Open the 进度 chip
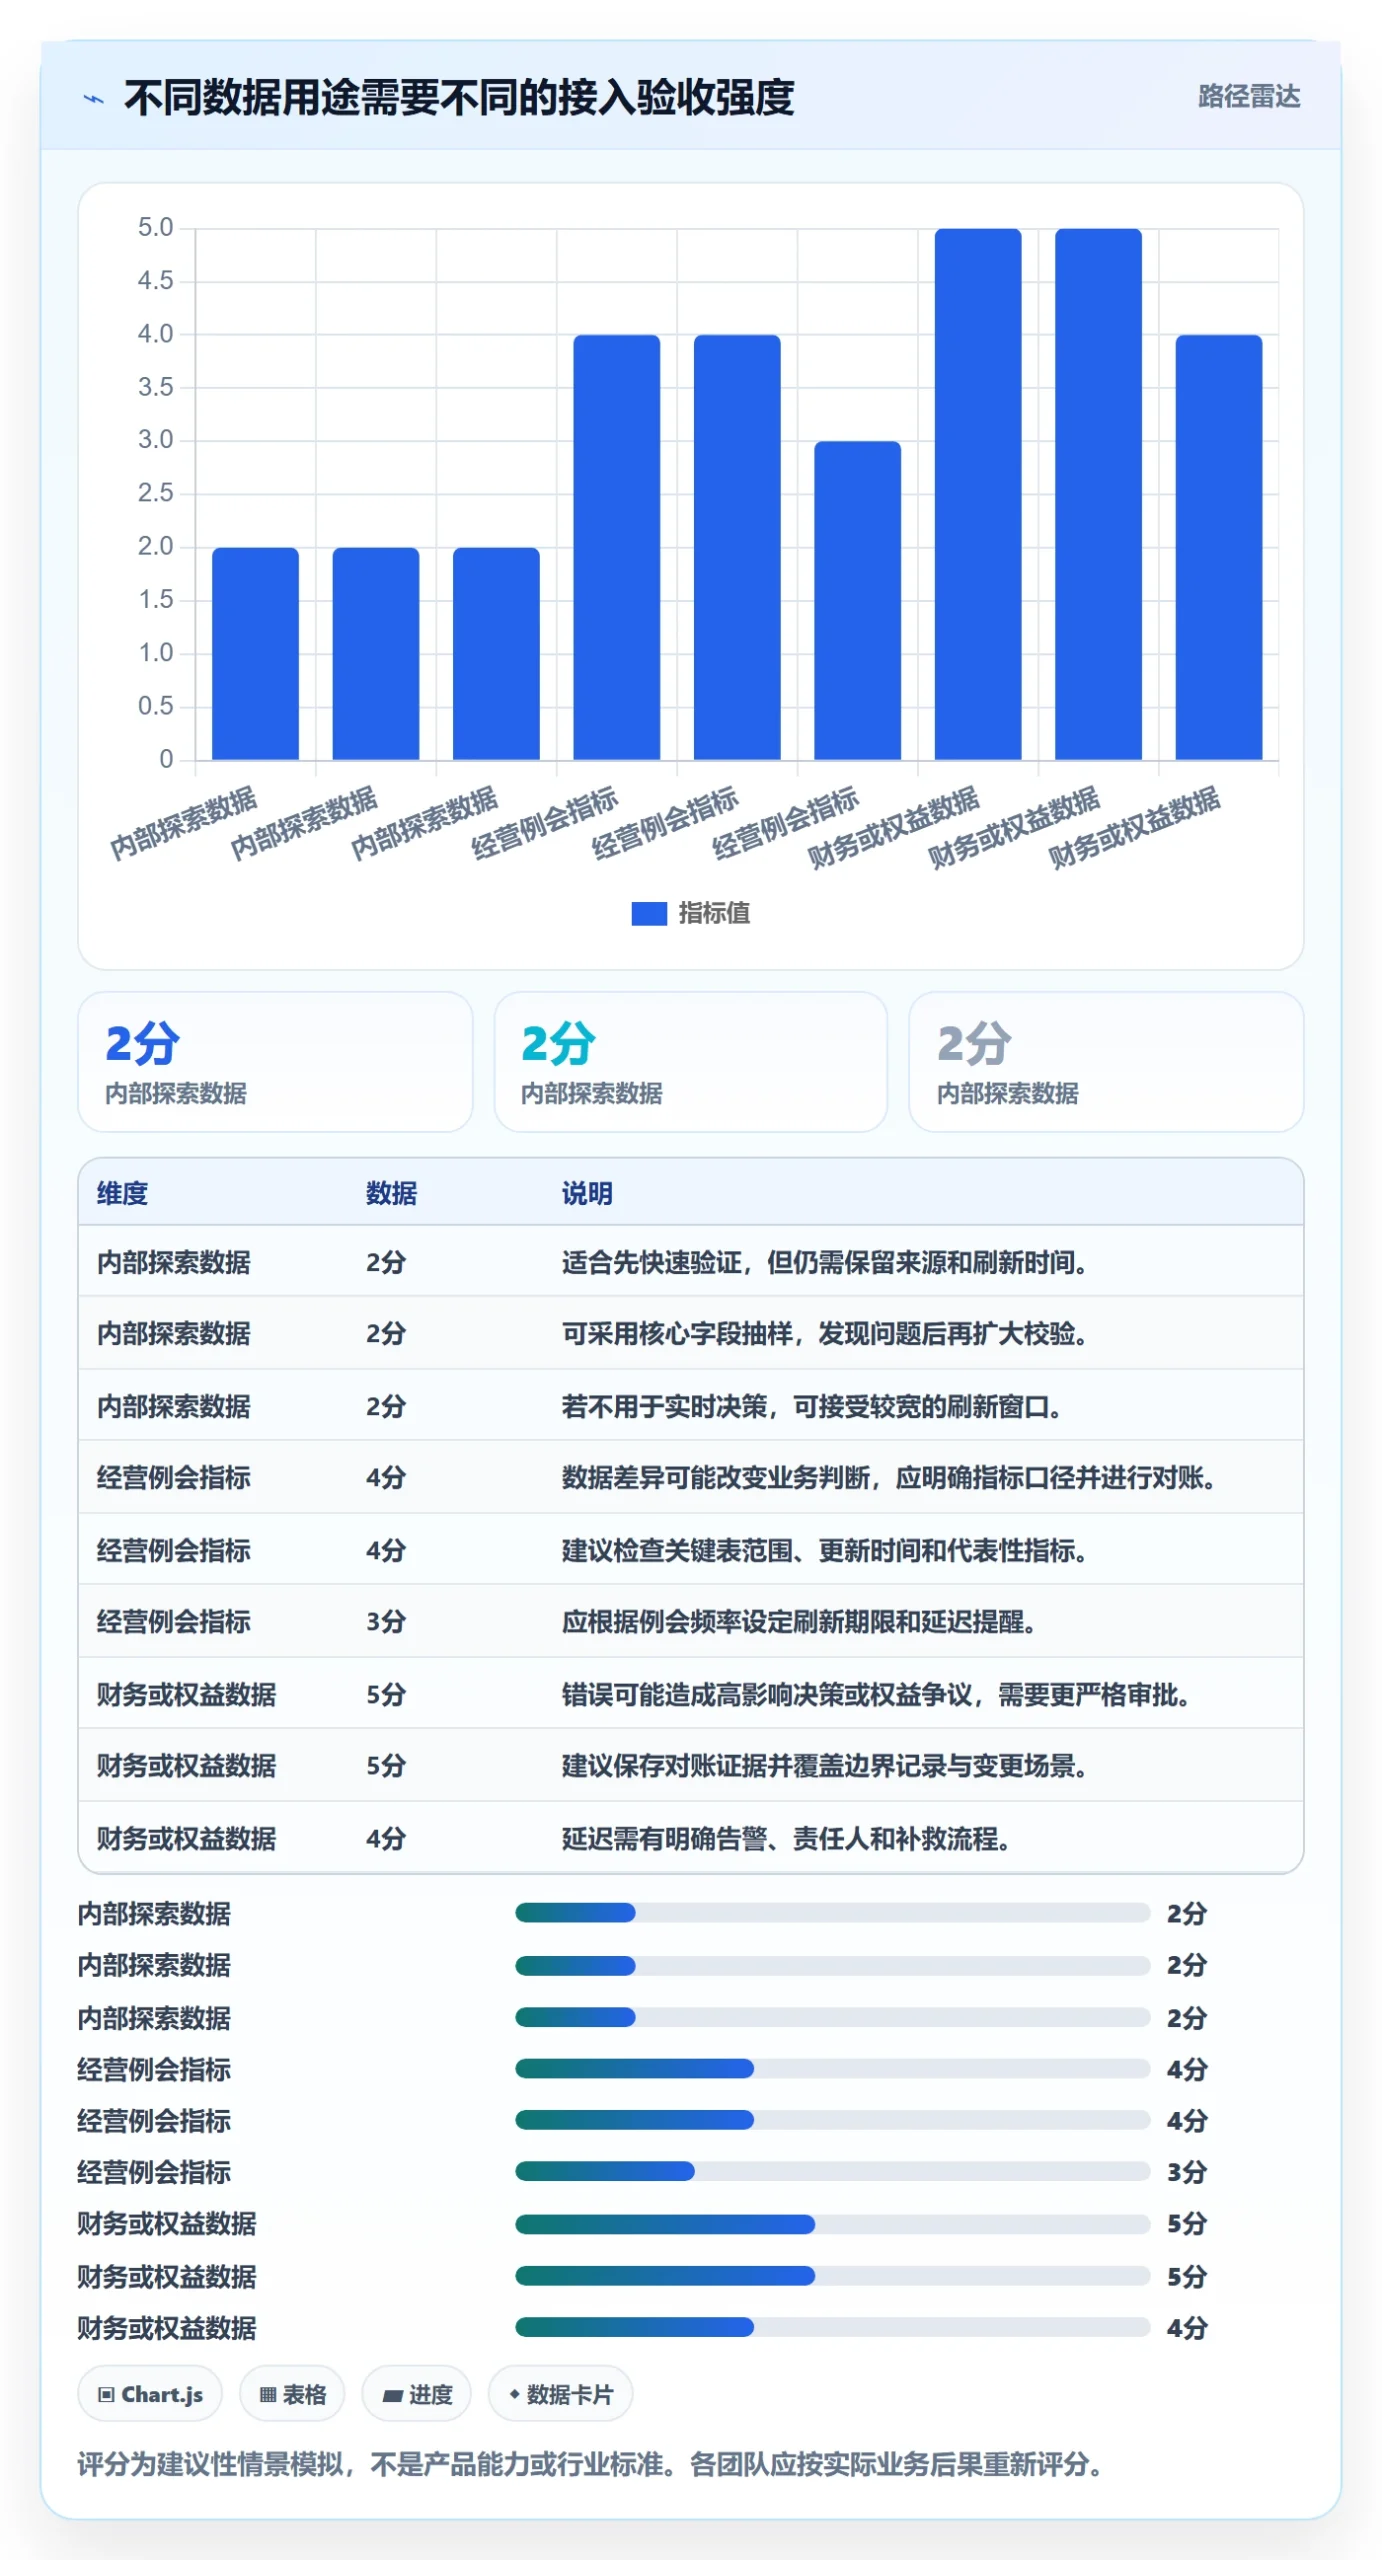The height and width of the screenshot is (2560, 1382). click(416, 2394)
